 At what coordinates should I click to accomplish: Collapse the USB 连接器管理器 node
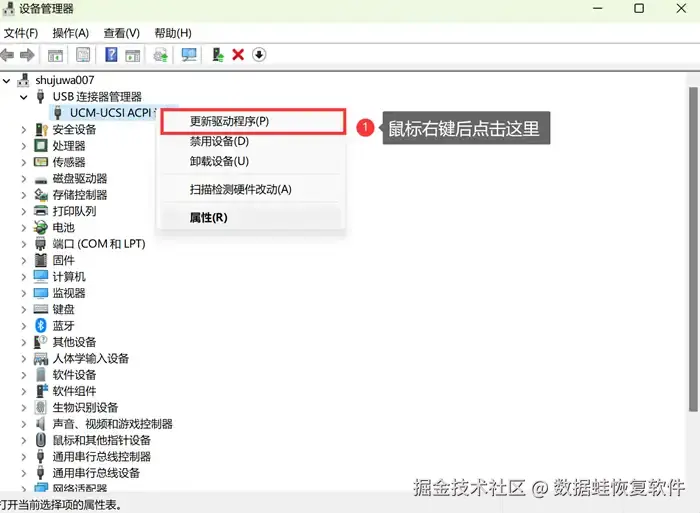[x=24, y=97]
